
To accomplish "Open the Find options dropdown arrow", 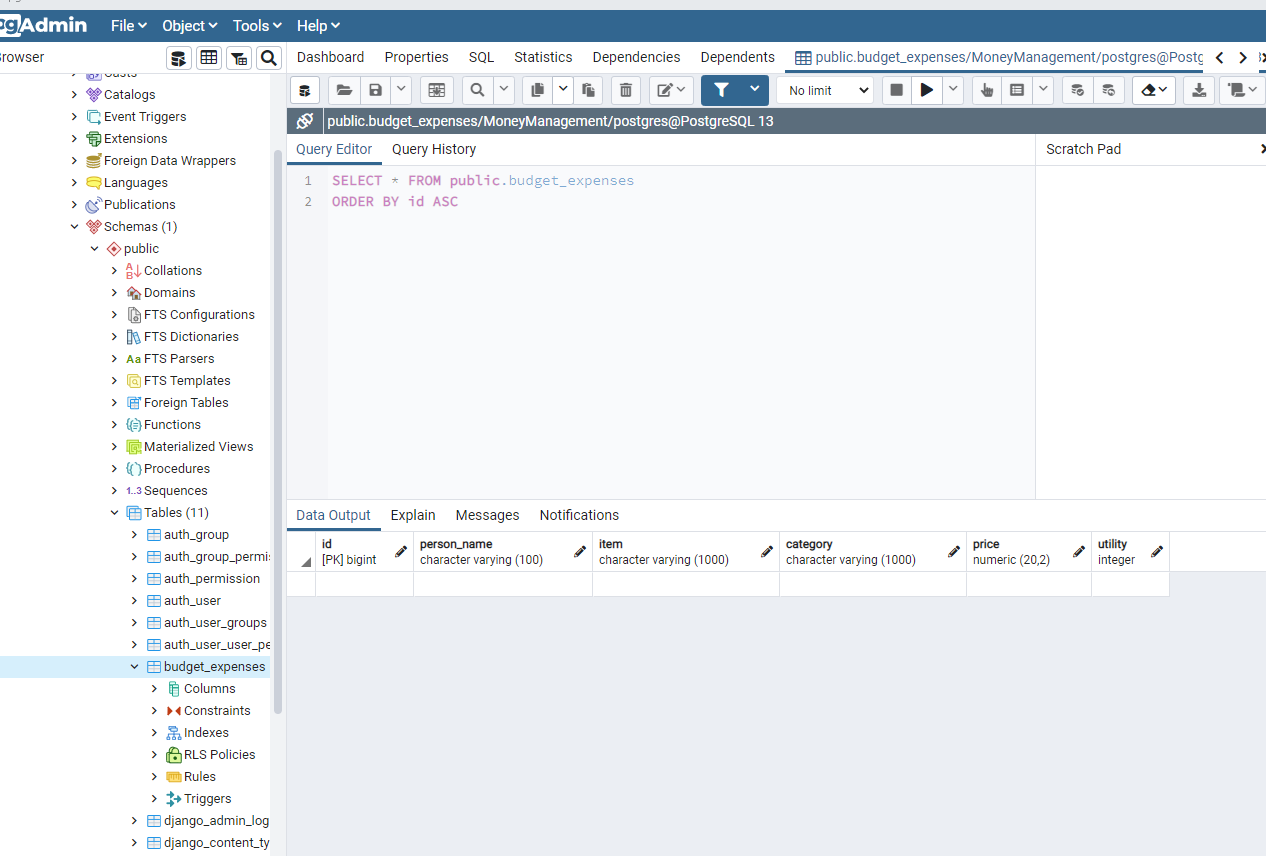I will pyautogui.click(x=503, y=90).
